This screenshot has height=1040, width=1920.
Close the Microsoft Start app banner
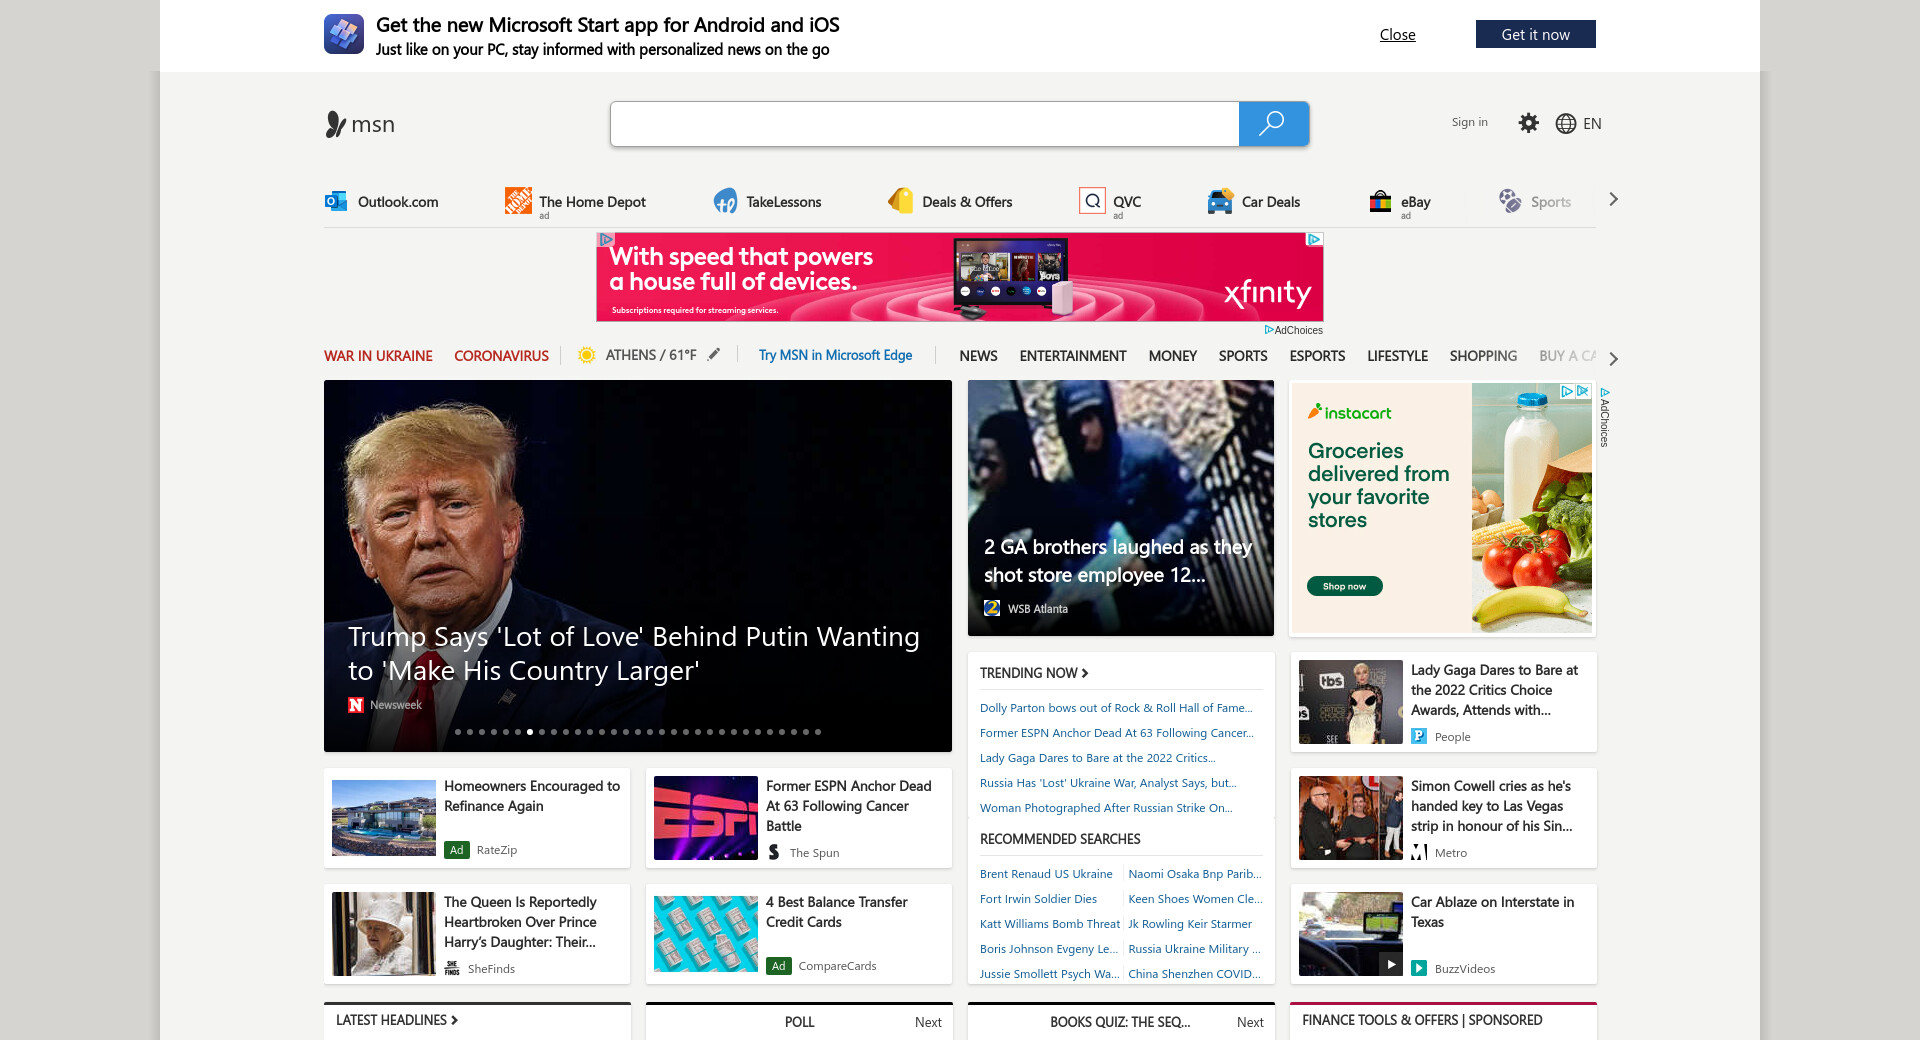click(1397, 35)
